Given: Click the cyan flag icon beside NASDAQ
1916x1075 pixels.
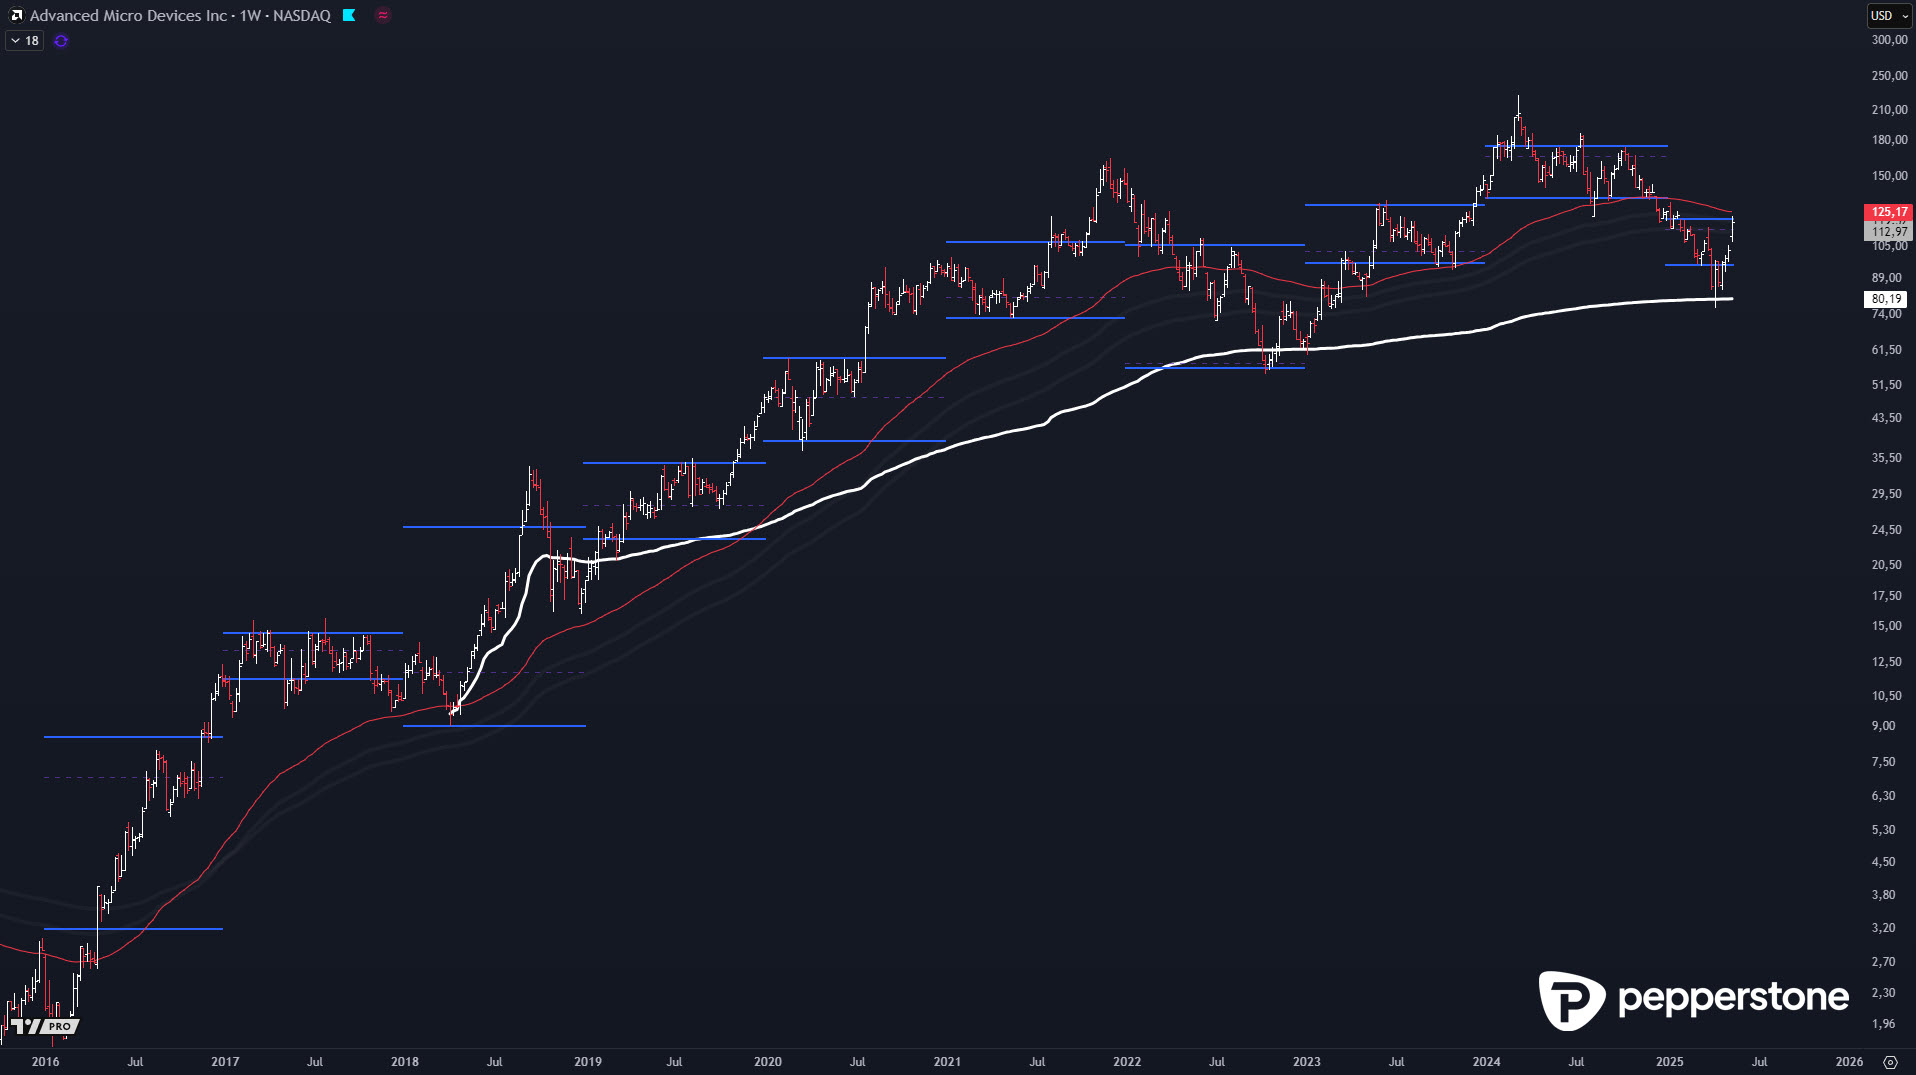Looking at the screenshot, I should coord(349,15).
